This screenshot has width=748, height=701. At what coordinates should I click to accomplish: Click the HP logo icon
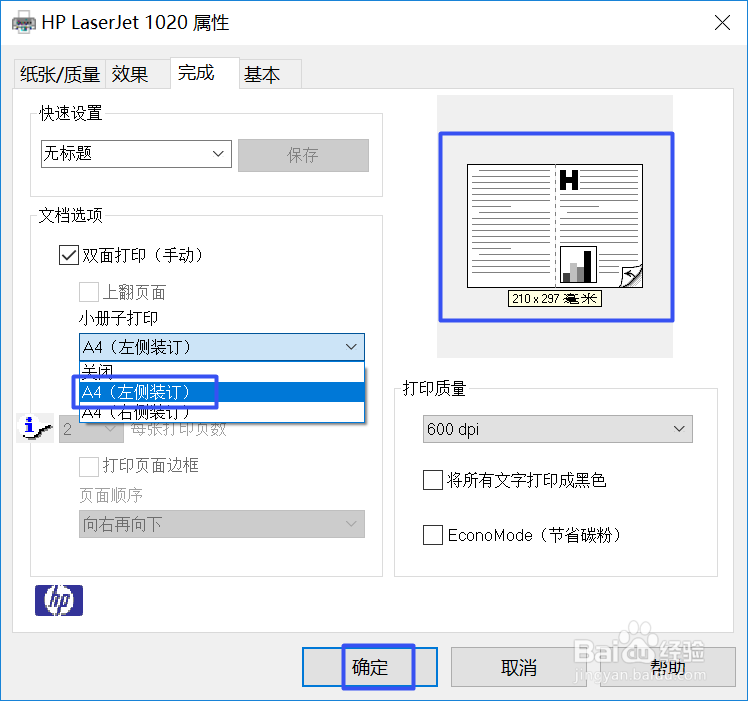point(59,600)
